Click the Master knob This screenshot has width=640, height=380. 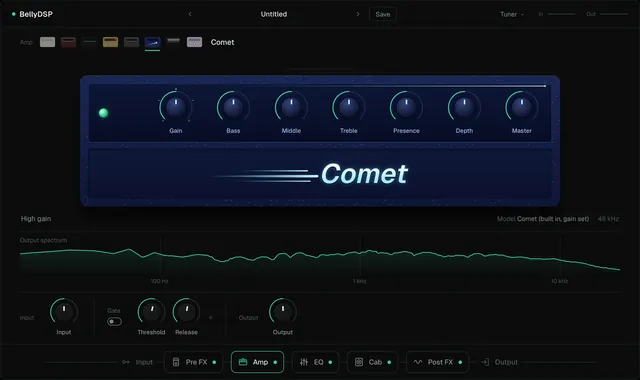pos(522,107)
